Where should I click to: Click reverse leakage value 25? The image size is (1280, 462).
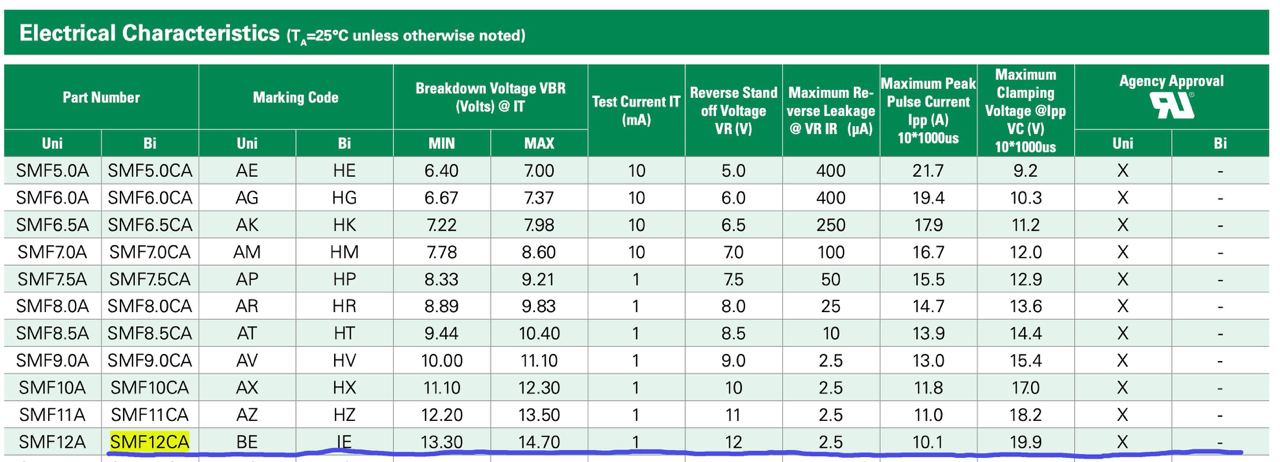(x=830, y=306)
